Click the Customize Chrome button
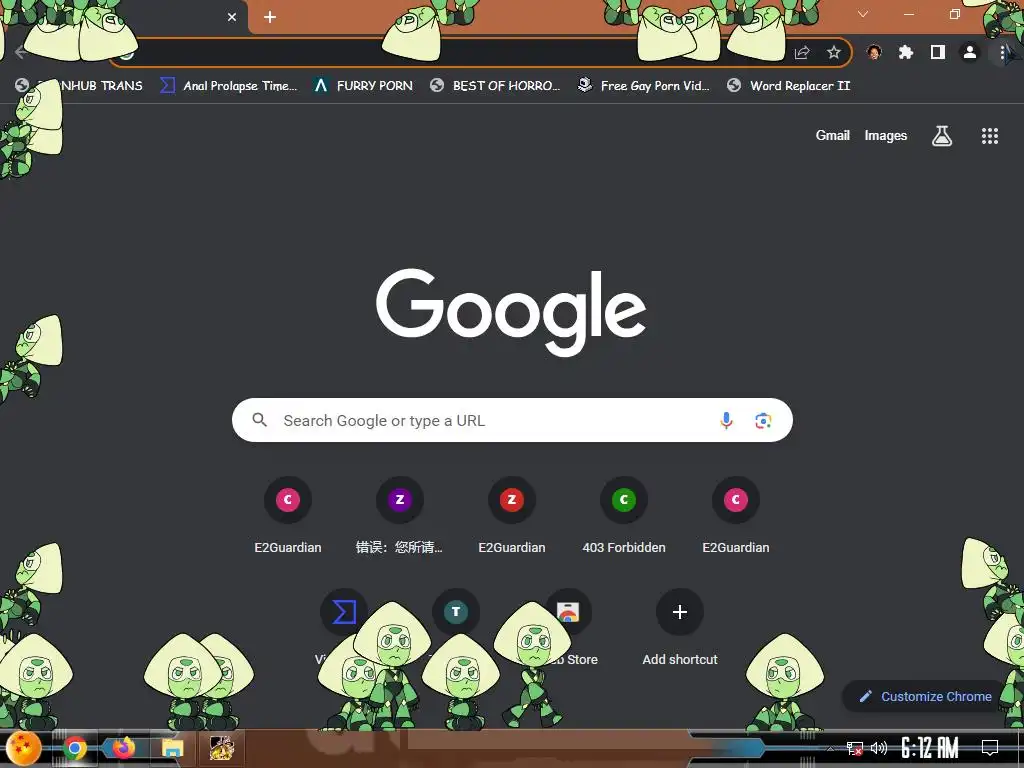1024x768 pixels. click(926, 696)
